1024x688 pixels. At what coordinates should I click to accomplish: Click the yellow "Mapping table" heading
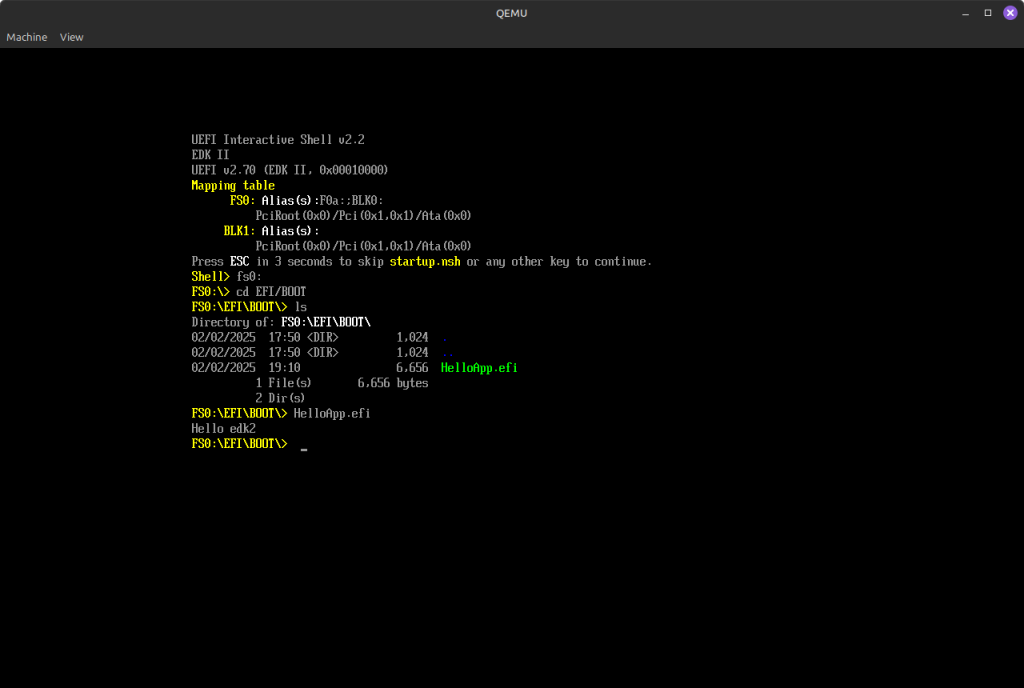point(232,185)
